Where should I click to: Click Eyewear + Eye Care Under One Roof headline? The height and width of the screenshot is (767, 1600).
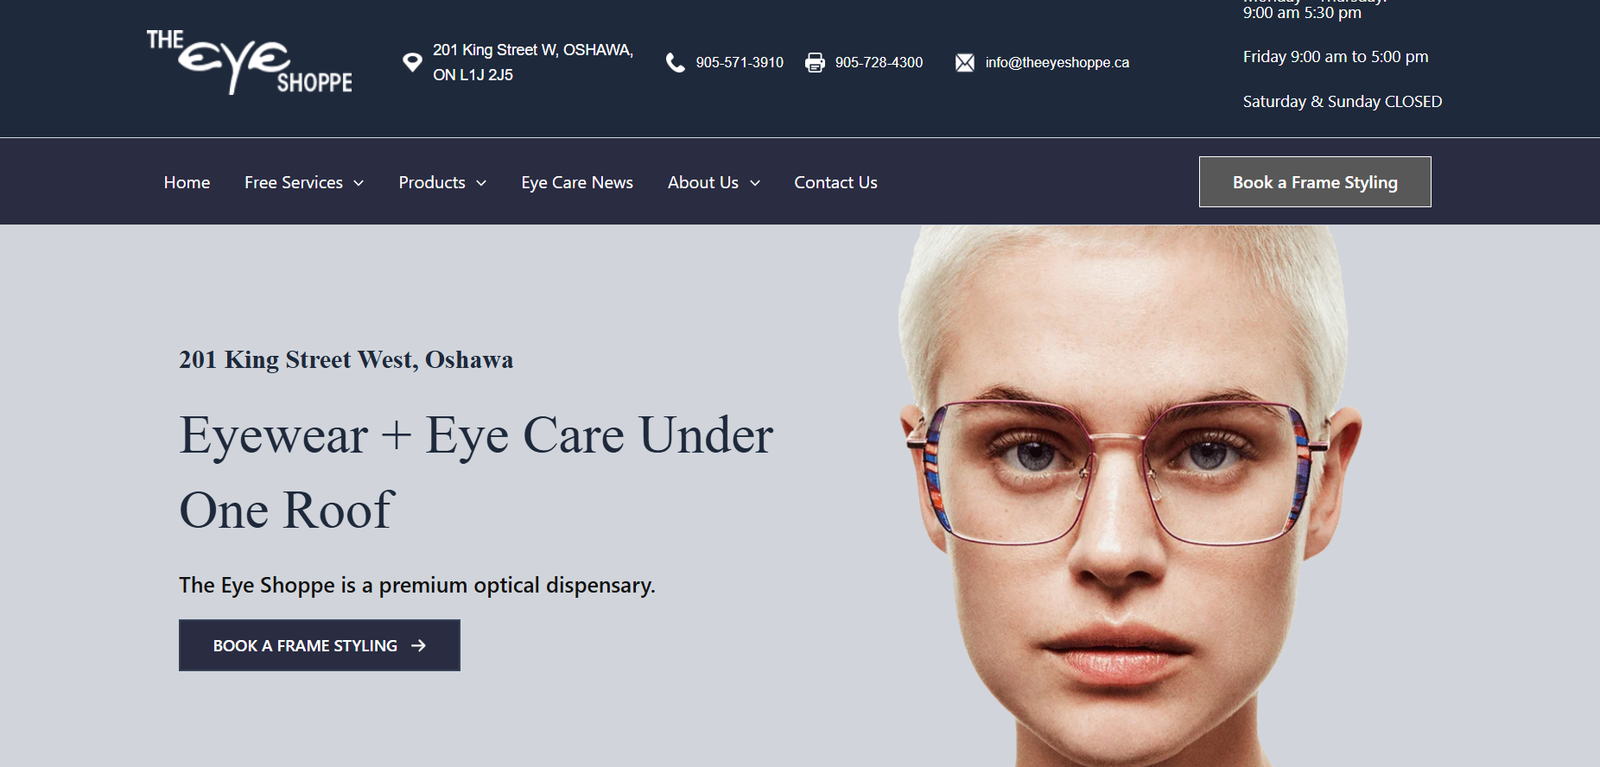pos(476,472)
